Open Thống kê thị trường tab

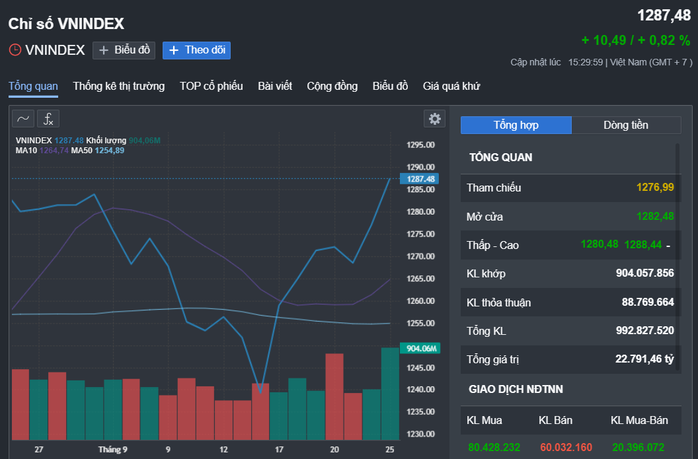coord(119,86)
